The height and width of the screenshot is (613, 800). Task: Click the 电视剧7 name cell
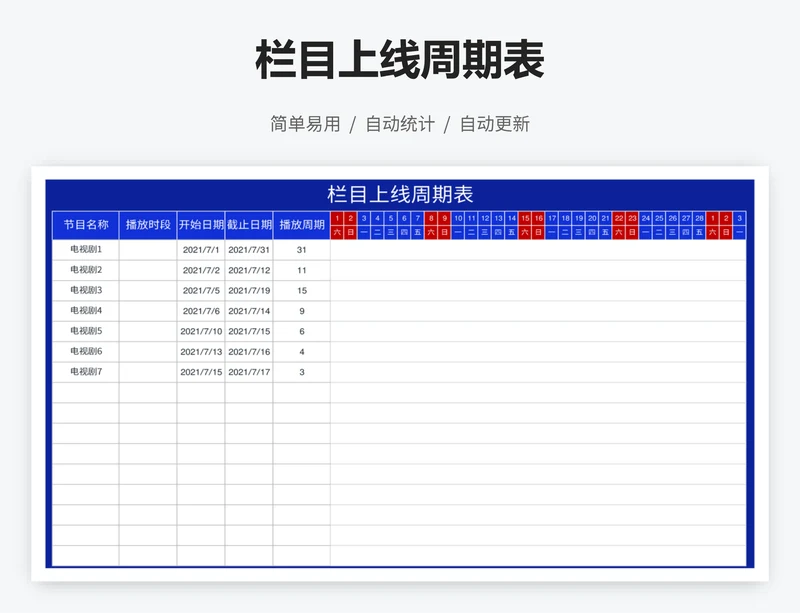(x=86, y=372)
